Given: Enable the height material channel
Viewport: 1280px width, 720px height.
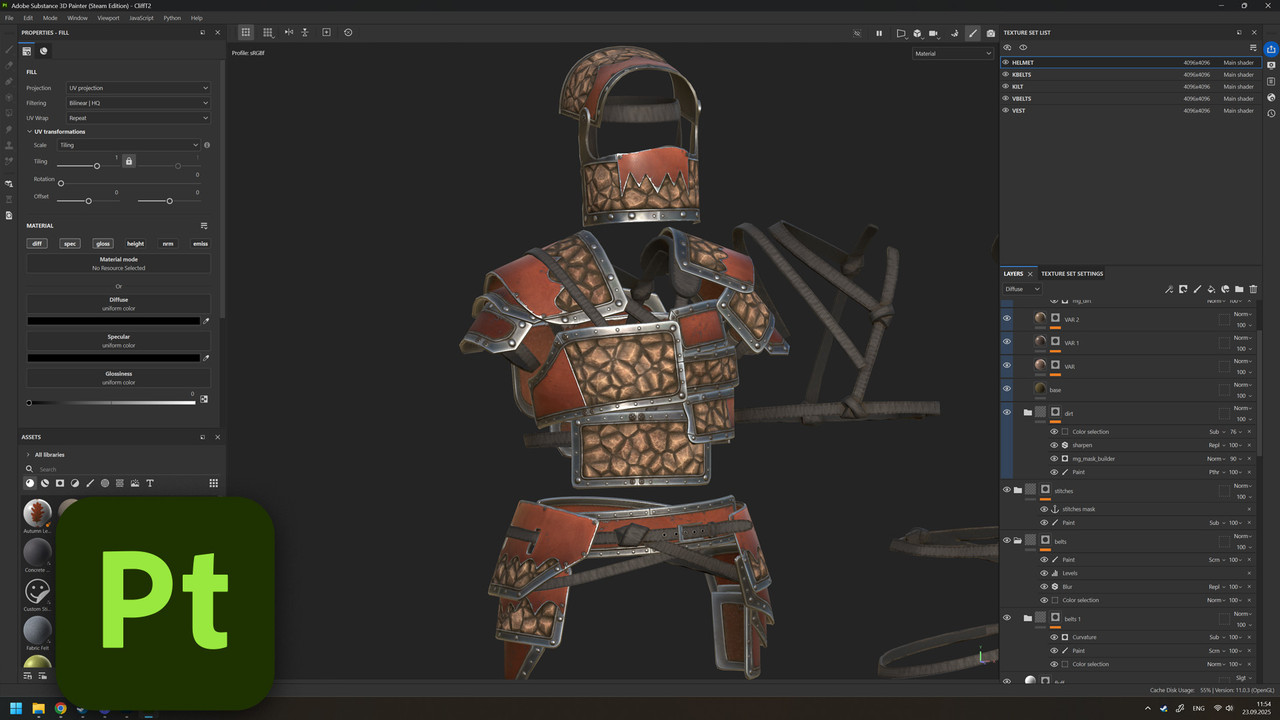Looking at the screenshot, I should click(135, 243).
